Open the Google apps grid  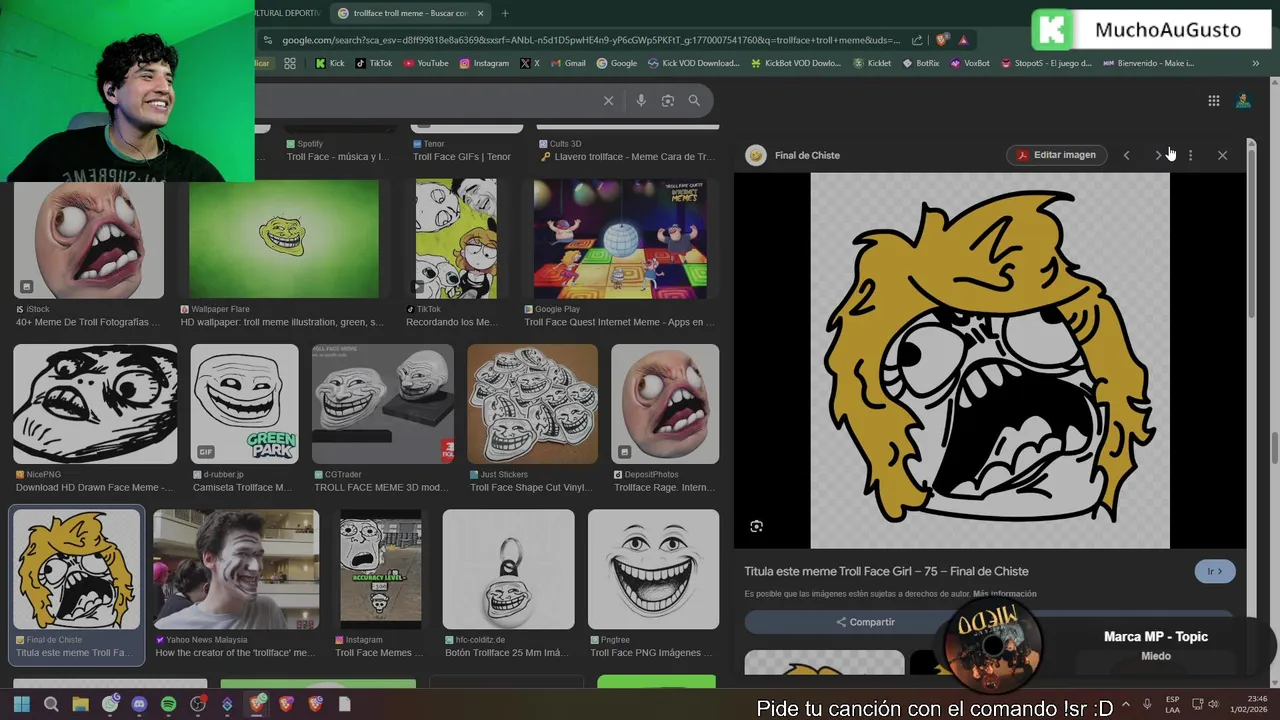[1213, 101]
